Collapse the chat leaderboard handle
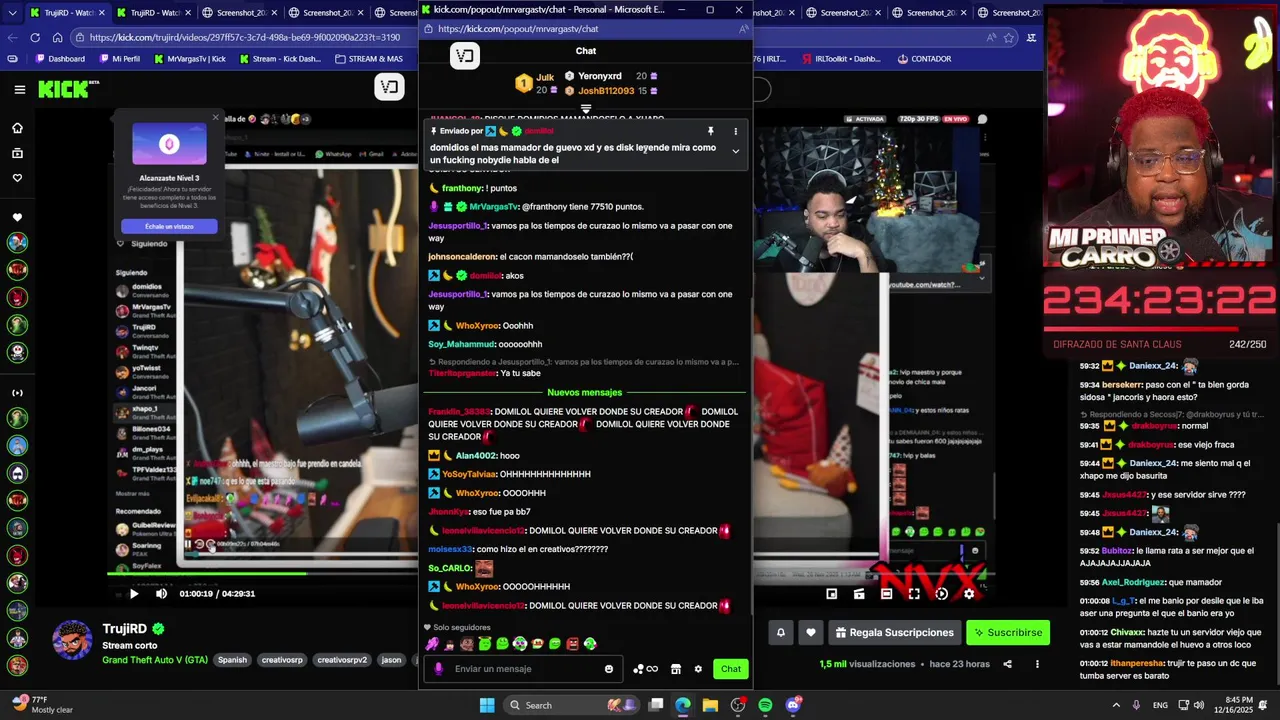 pos(586,108)
